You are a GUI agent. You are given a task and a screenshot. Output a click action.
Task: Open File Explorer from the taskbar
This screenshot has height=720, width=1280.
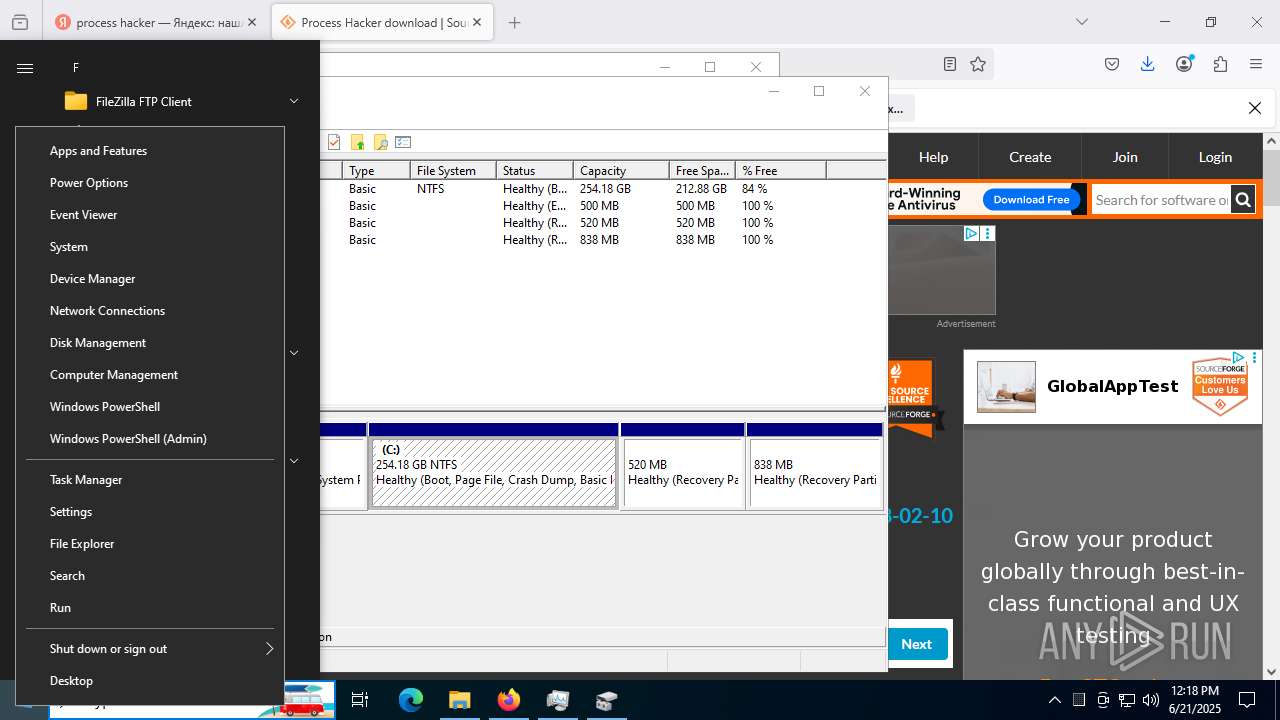(x=459, y=700)
